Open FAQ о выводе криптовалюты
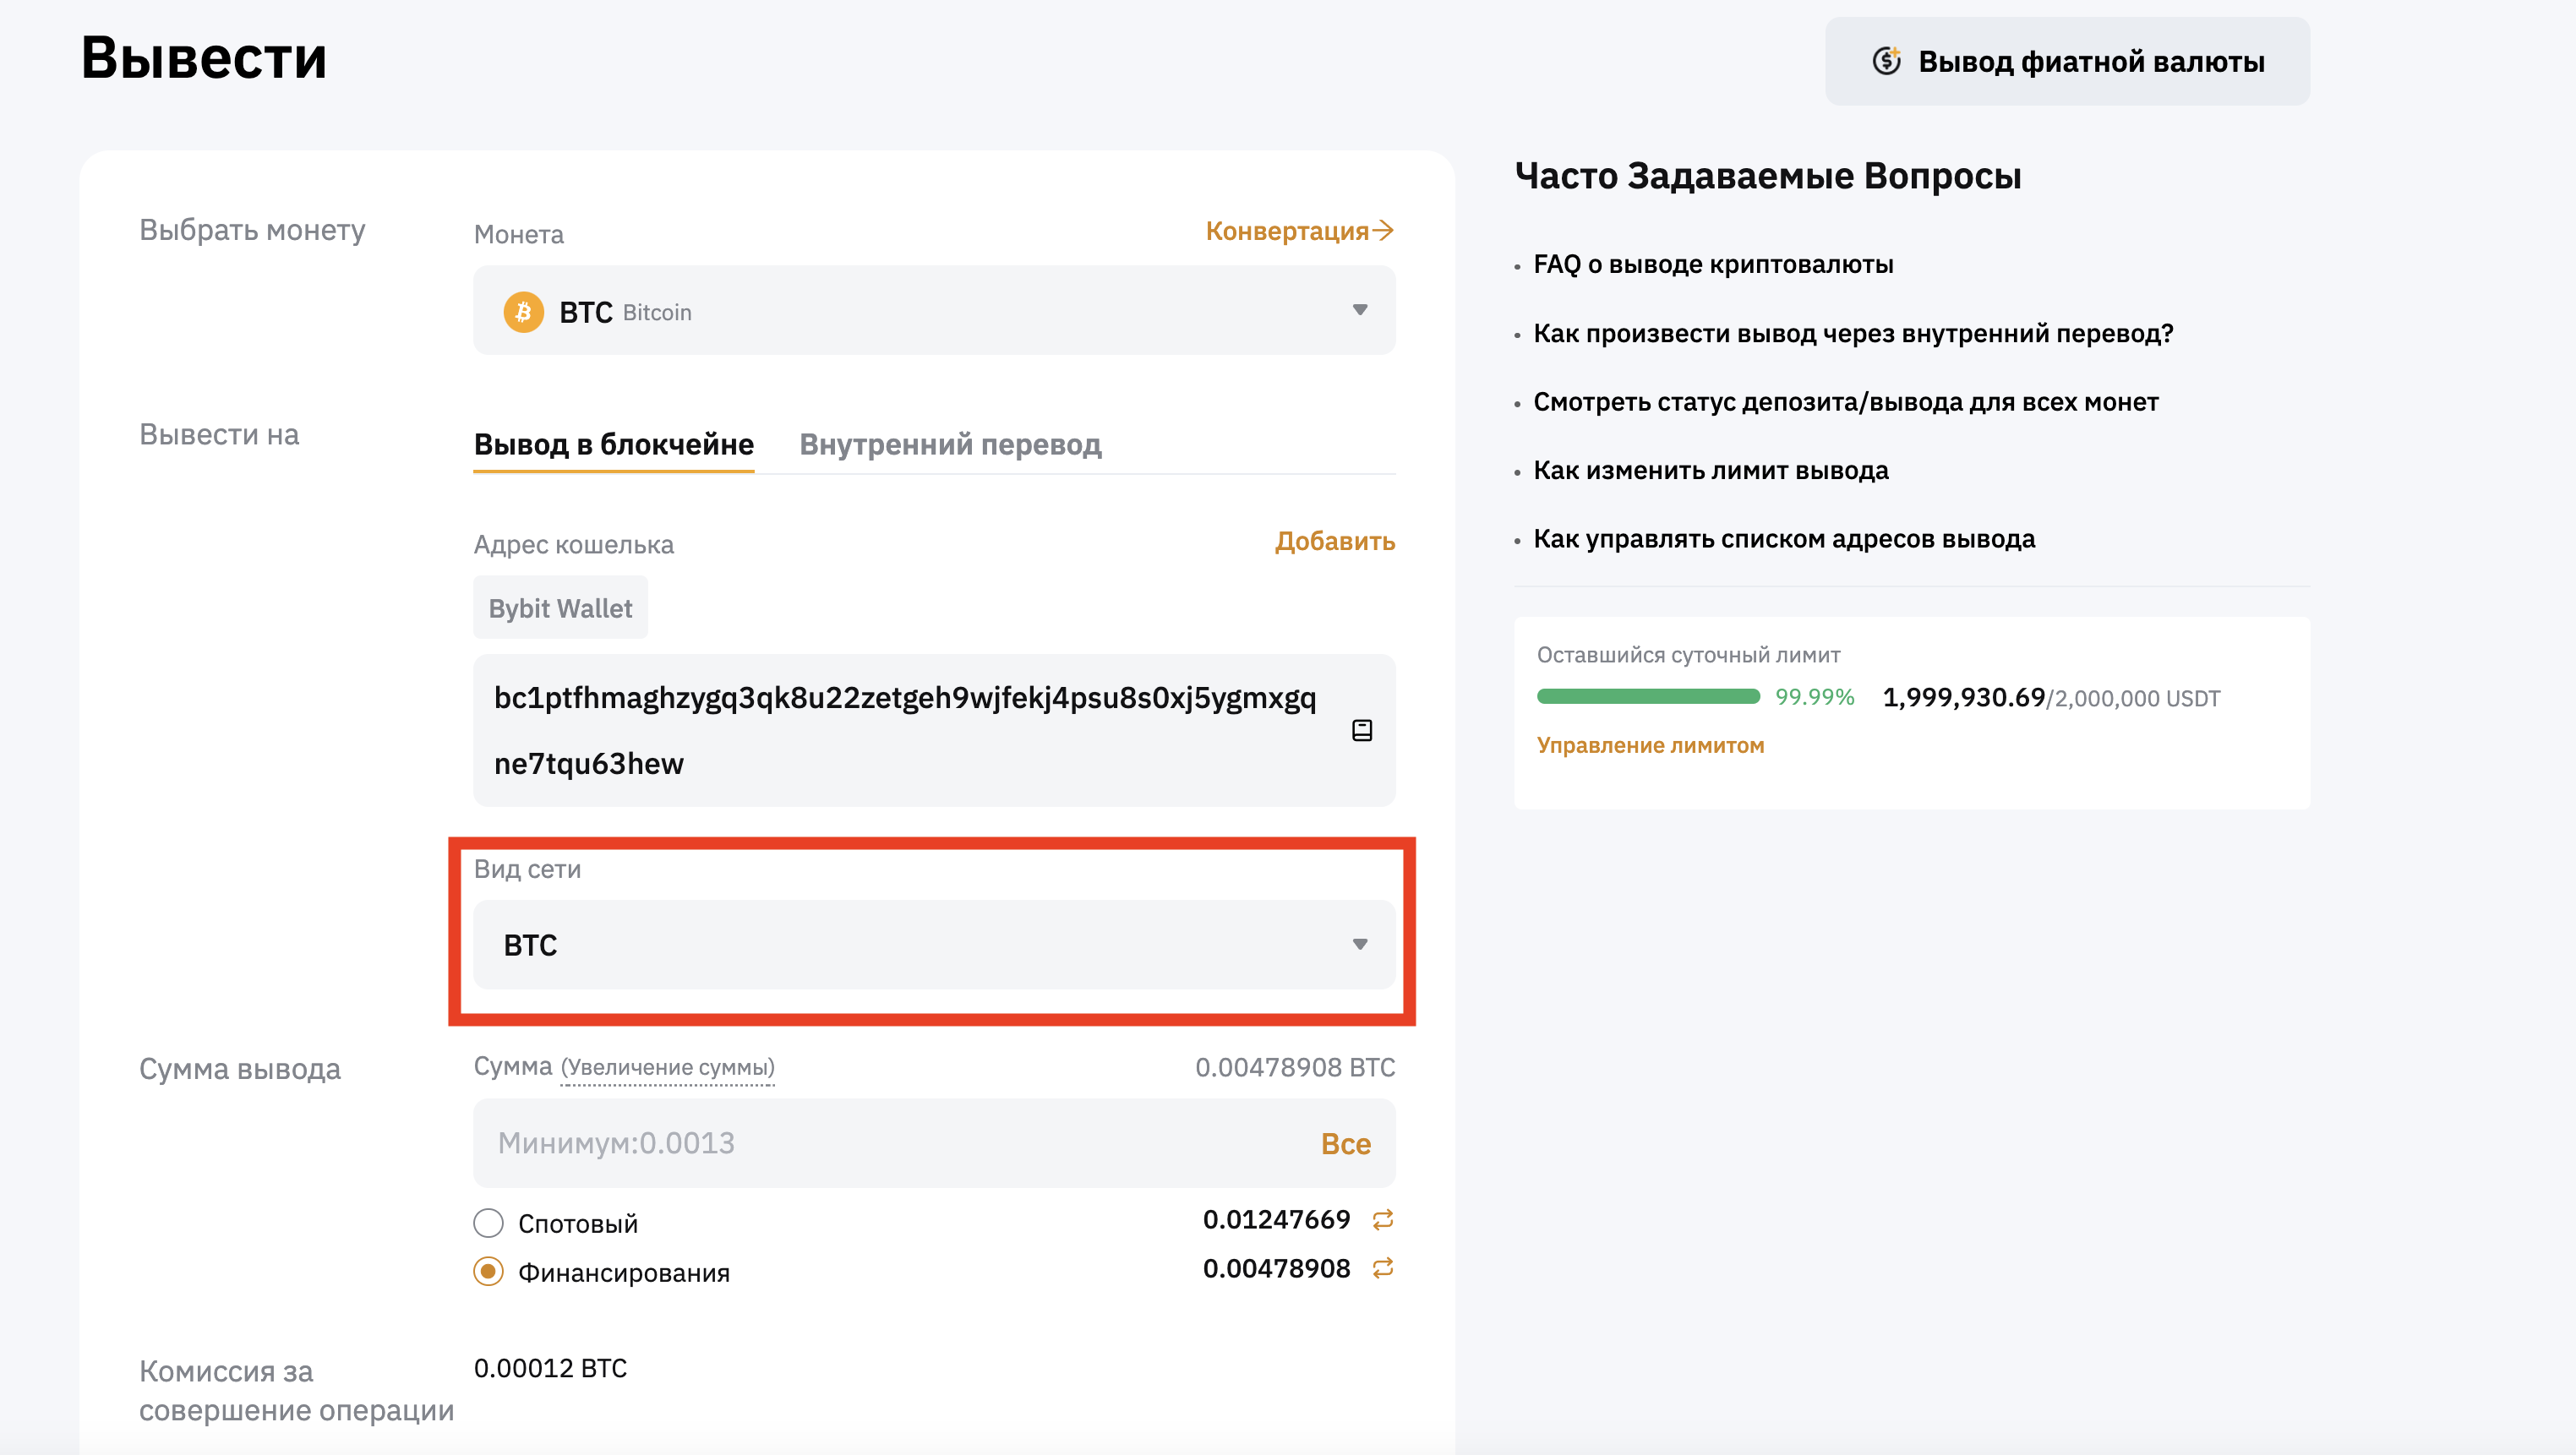2576x1455 pixels. tap(1712, 264)
